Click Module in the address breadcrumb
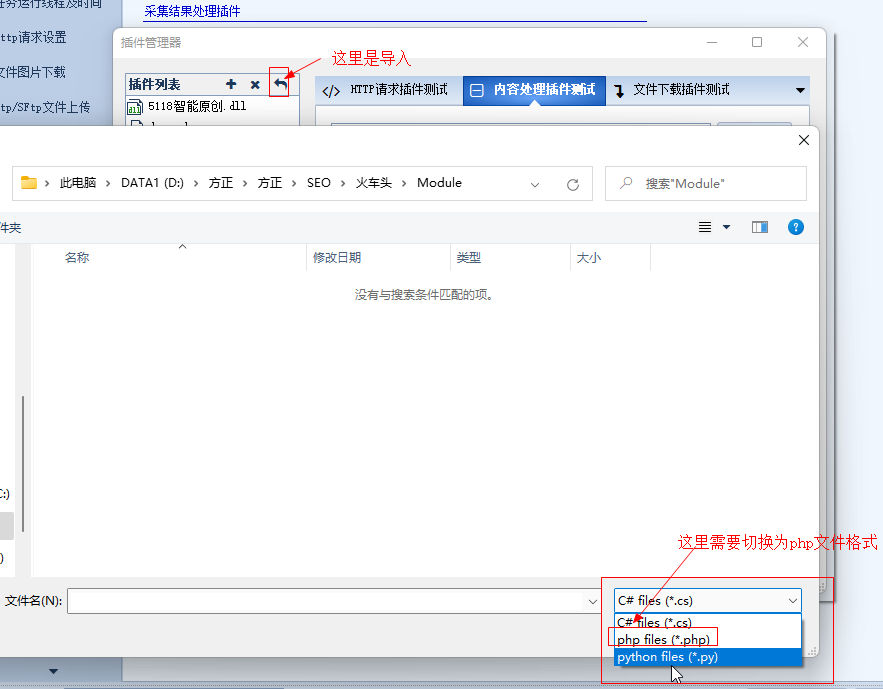The height and width of the screenshot is (689, 883). pos(439,183)
